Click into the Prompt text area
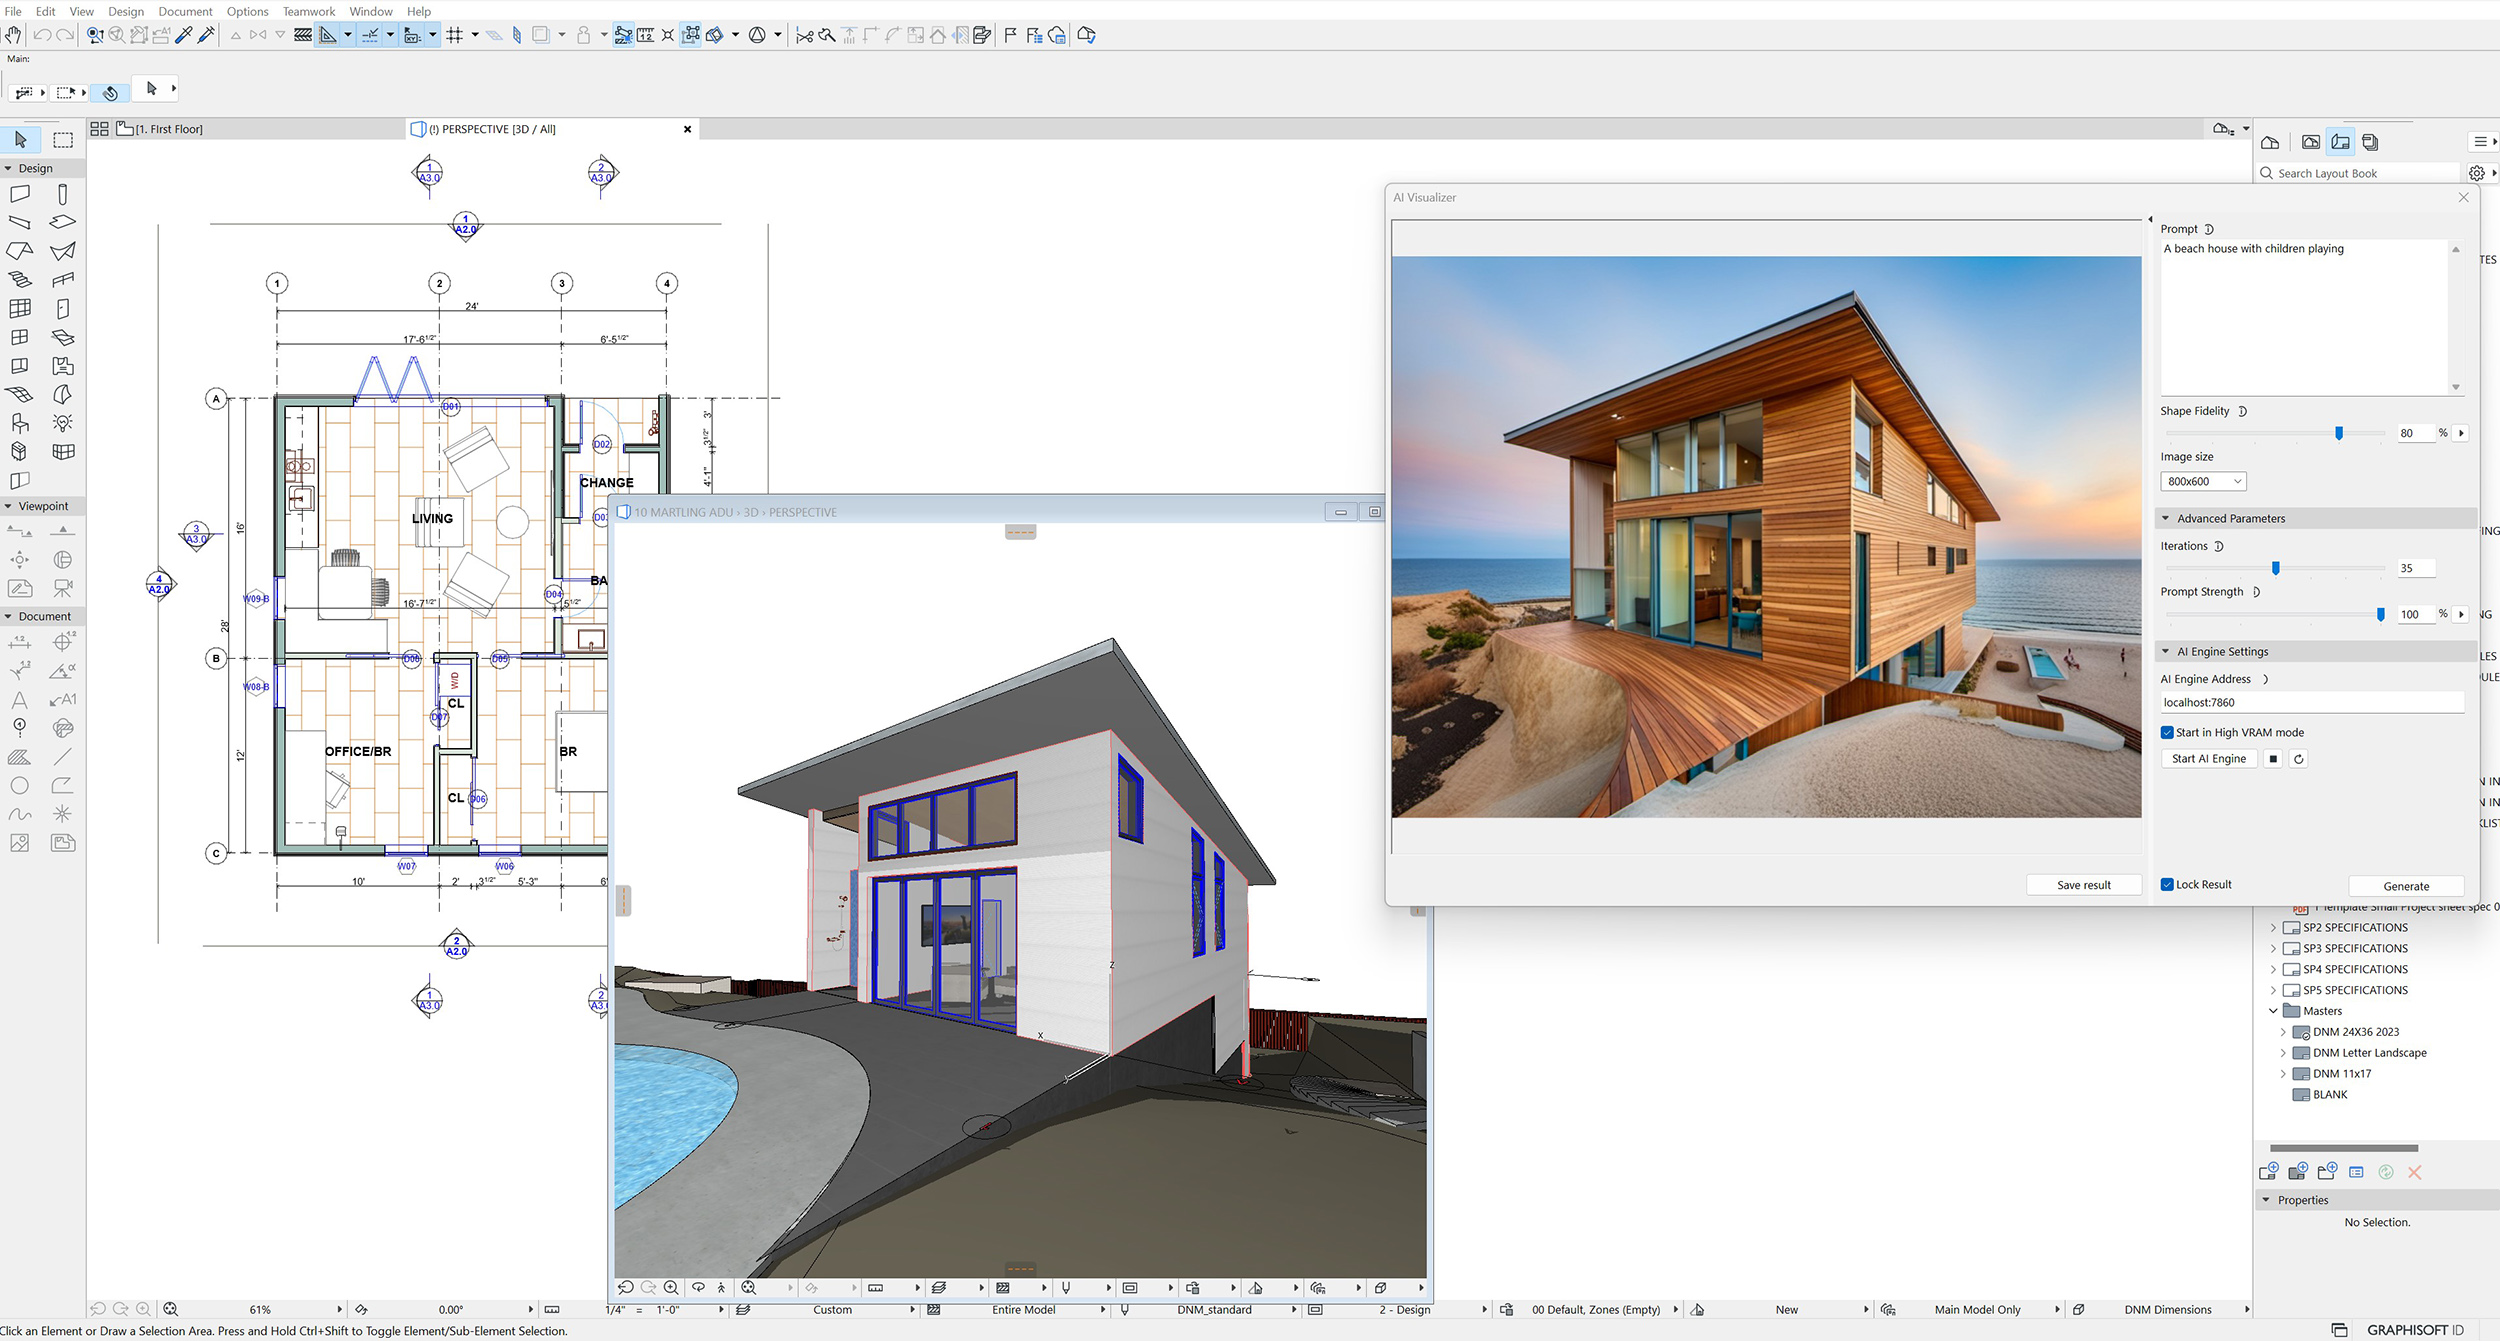This screenshot has width=2500, height=1341. [x=2304, y=317]
